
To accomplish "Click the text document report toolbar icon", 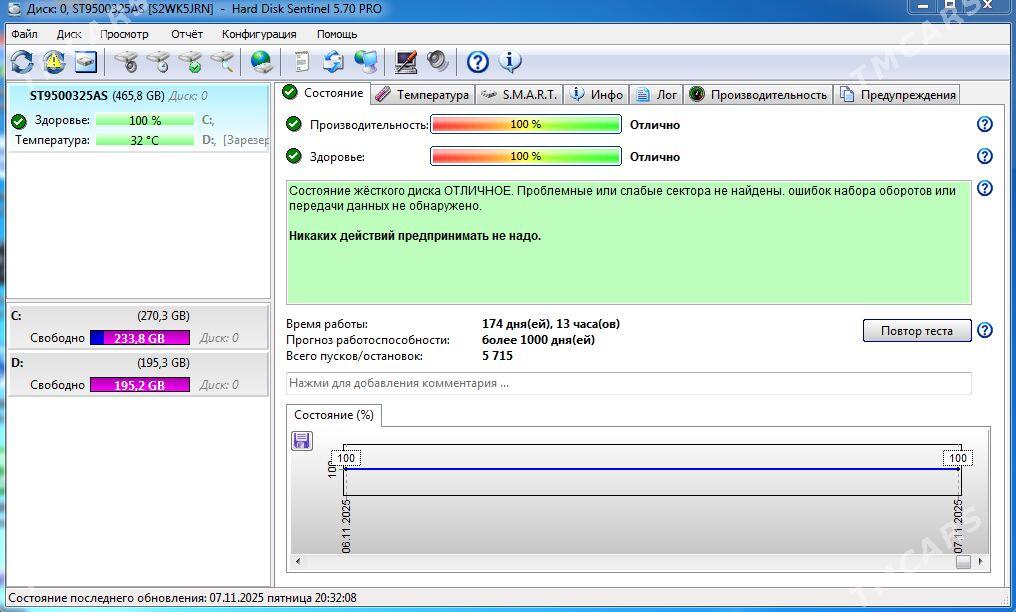I will 301,62.
